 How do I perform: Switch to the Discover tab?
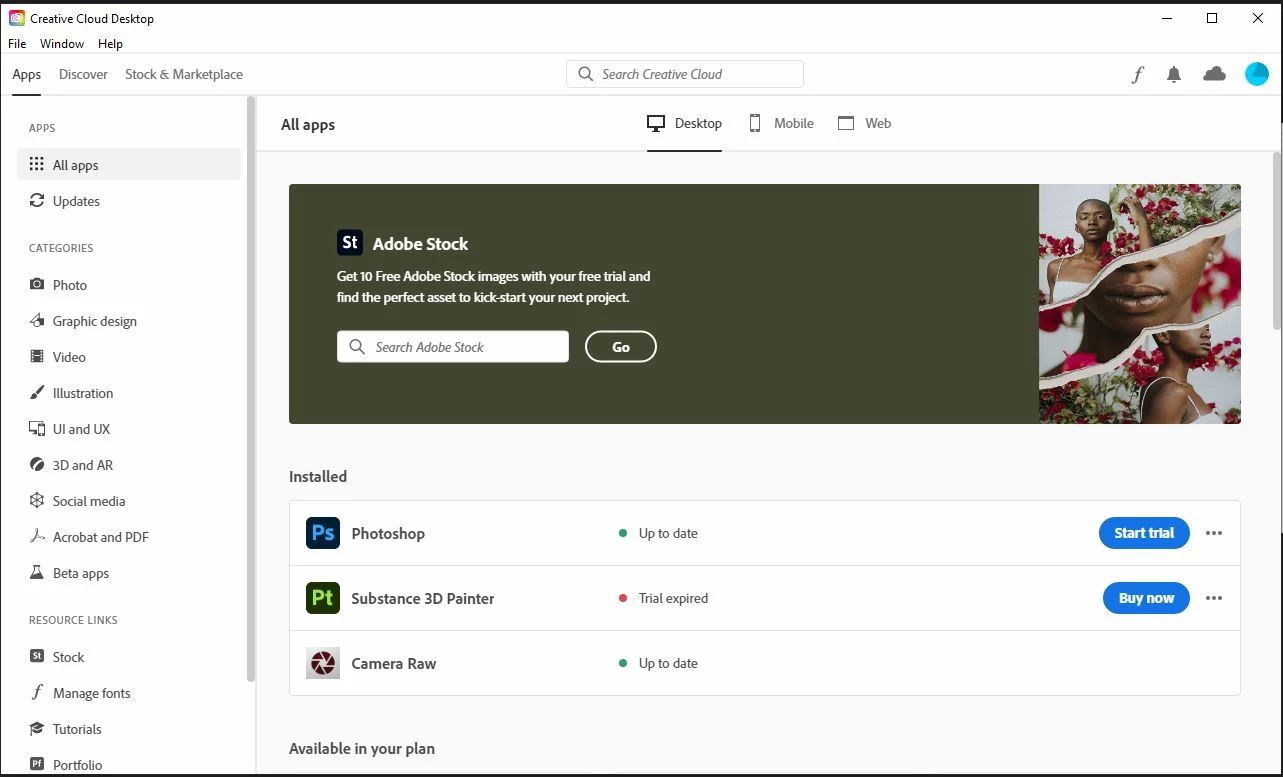coord(83,74)
